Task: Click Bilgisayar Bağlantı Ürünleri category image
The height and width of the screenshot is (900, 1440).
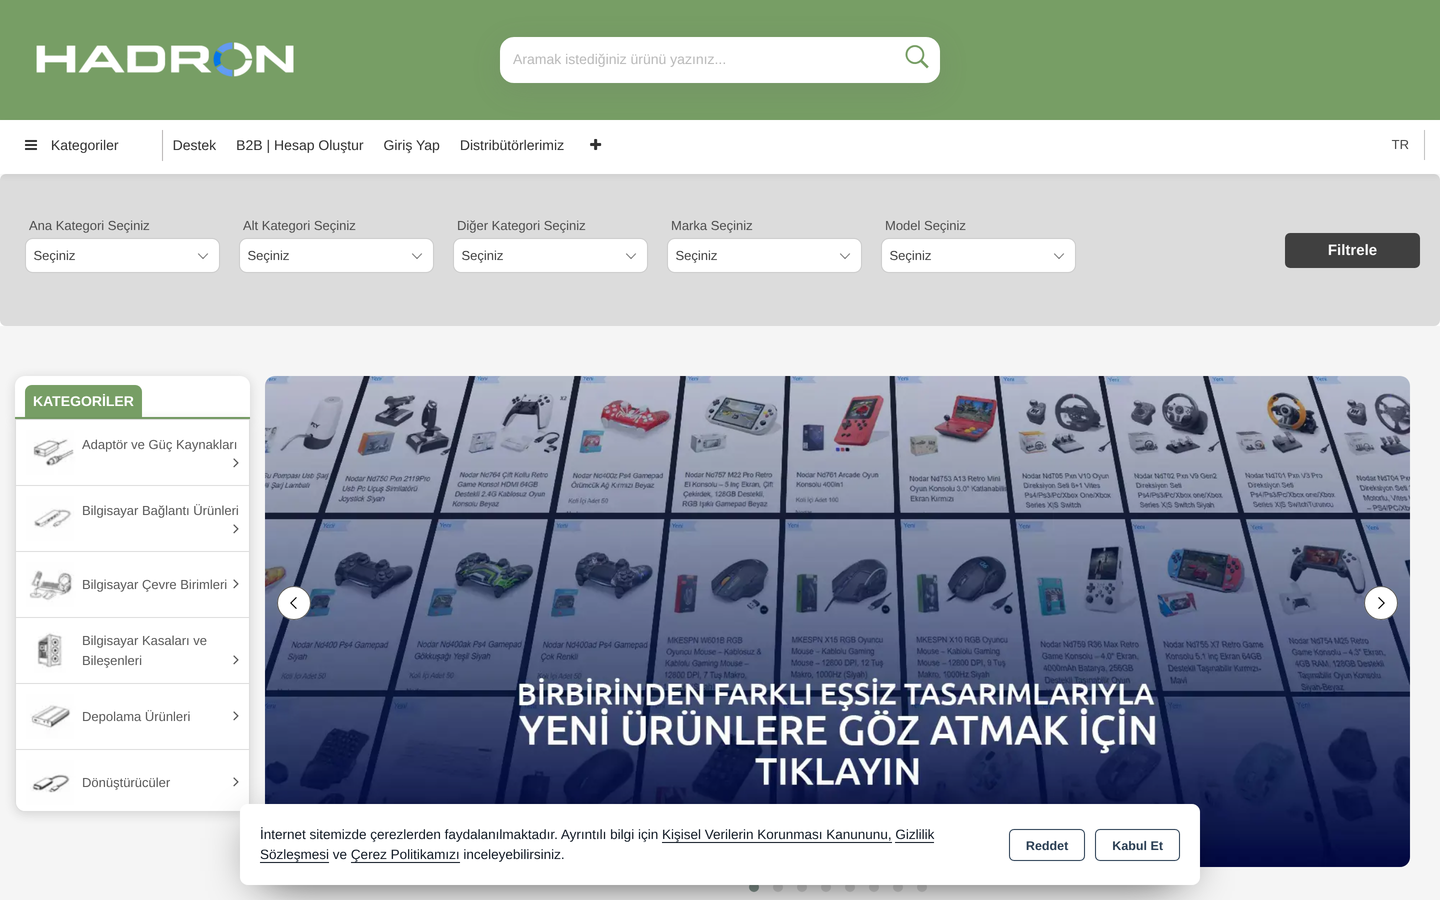Action: pos(51,518)
